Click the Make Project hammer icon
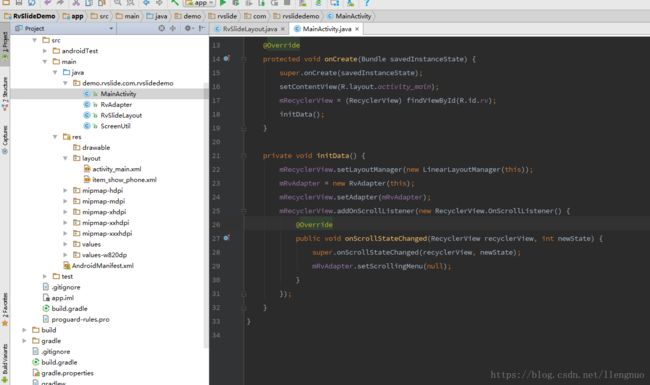650x385 pixels. coord(175,3)
